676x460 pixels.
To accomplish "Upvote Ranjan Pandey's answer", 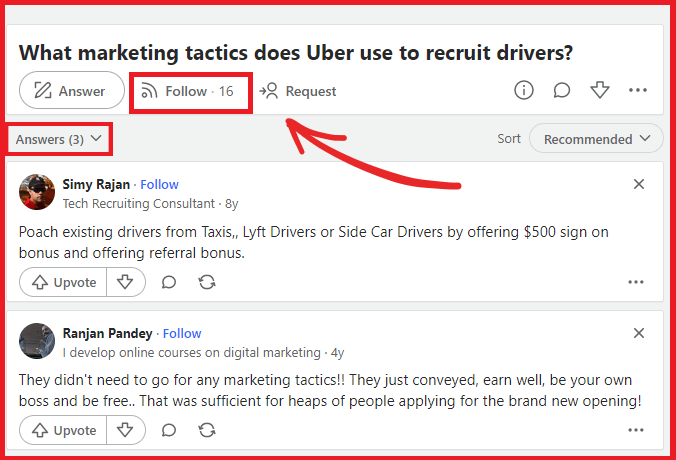I will 63,430.
